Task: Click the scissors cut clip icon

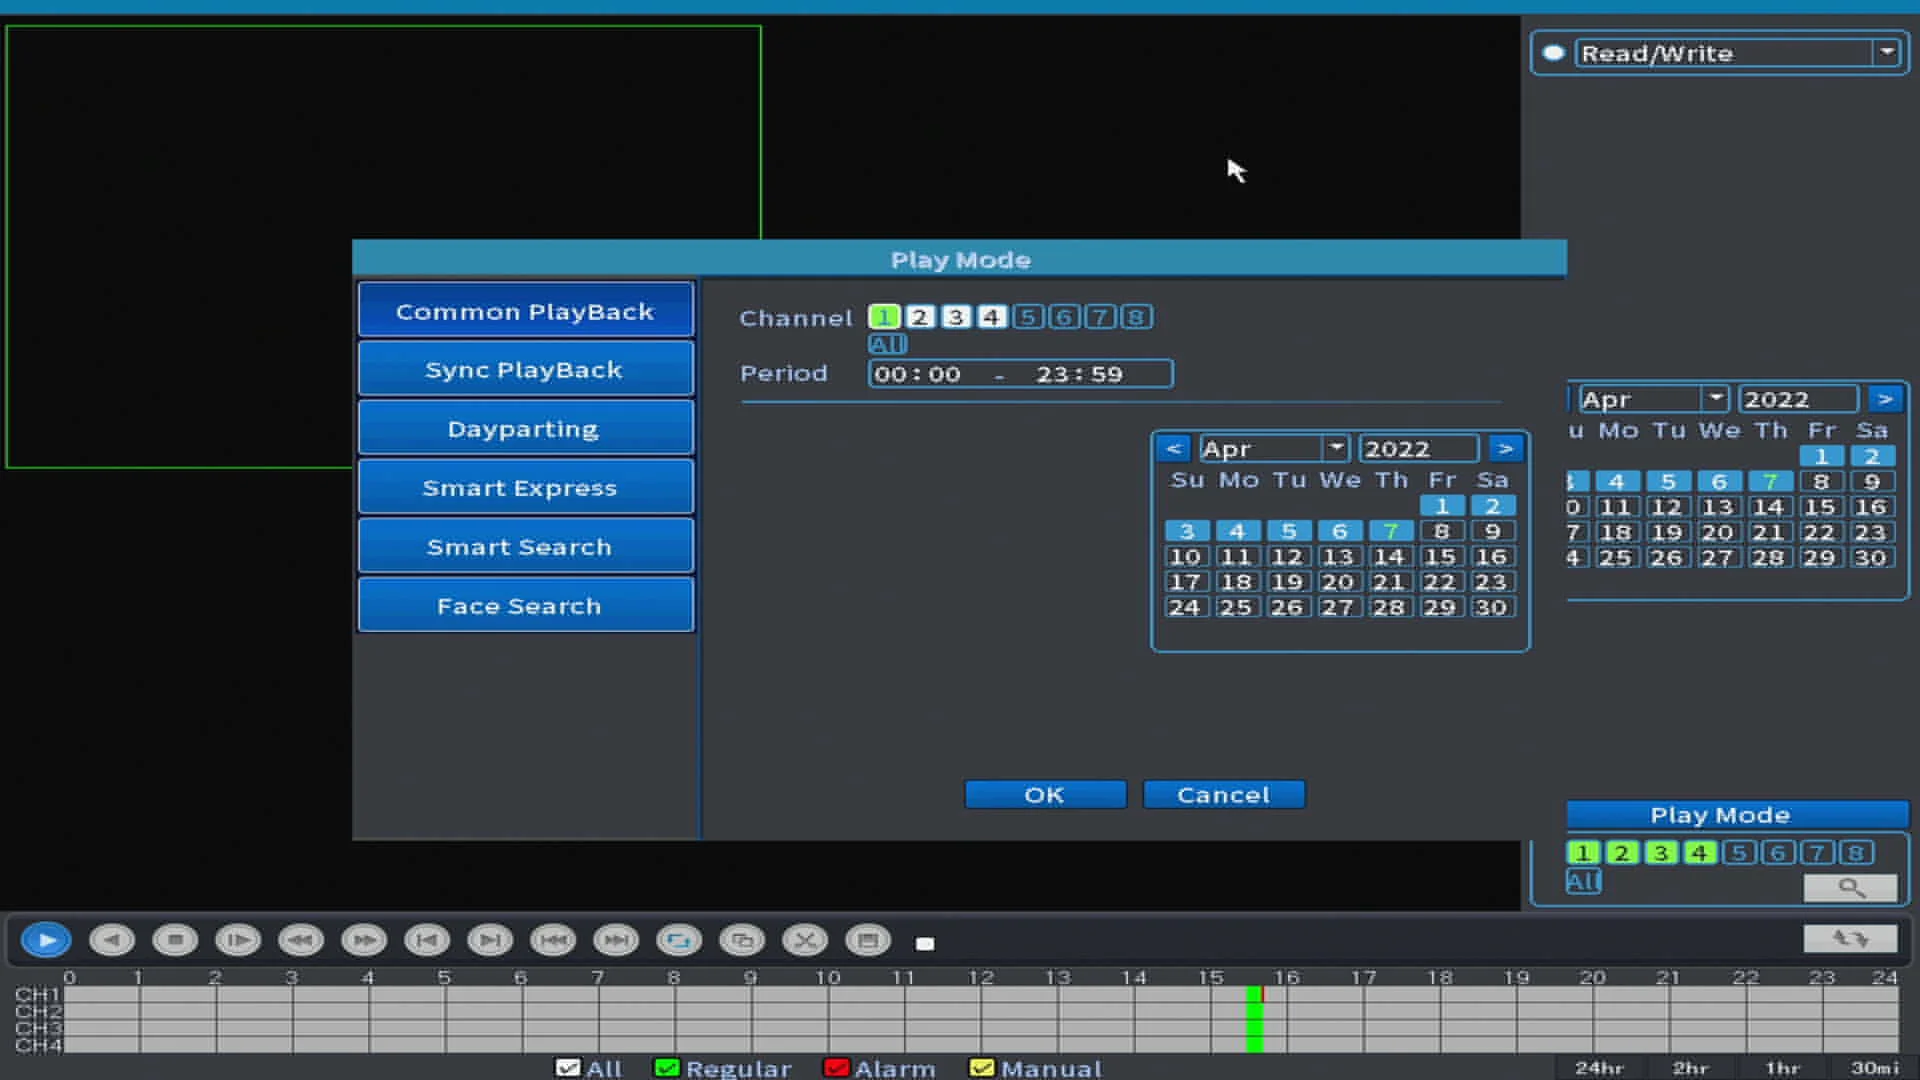Action: (805, 940)
